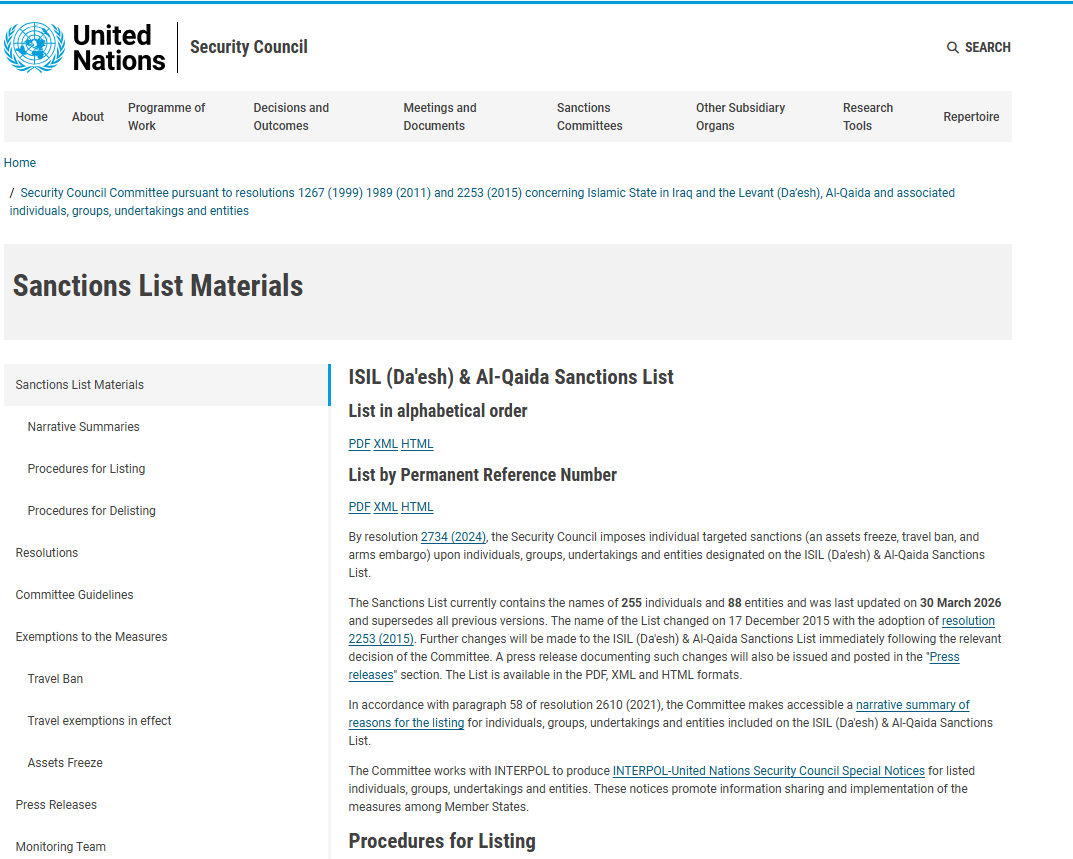1073x859 pixels.
Task: Open HTML version of alphabetical list
Action: click(417, 444)
